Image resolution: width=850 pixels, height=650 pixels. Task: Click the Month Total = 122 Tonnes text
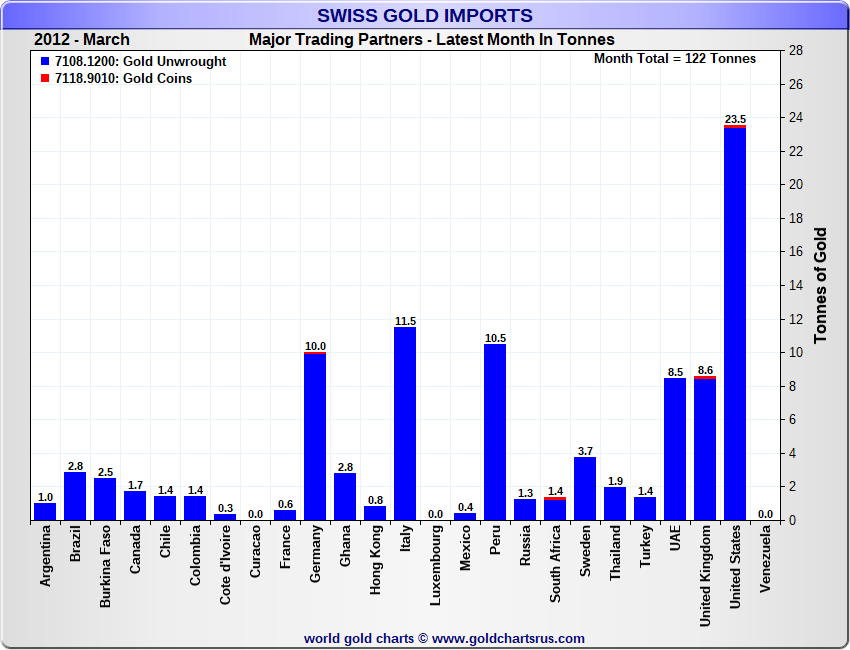675,59
